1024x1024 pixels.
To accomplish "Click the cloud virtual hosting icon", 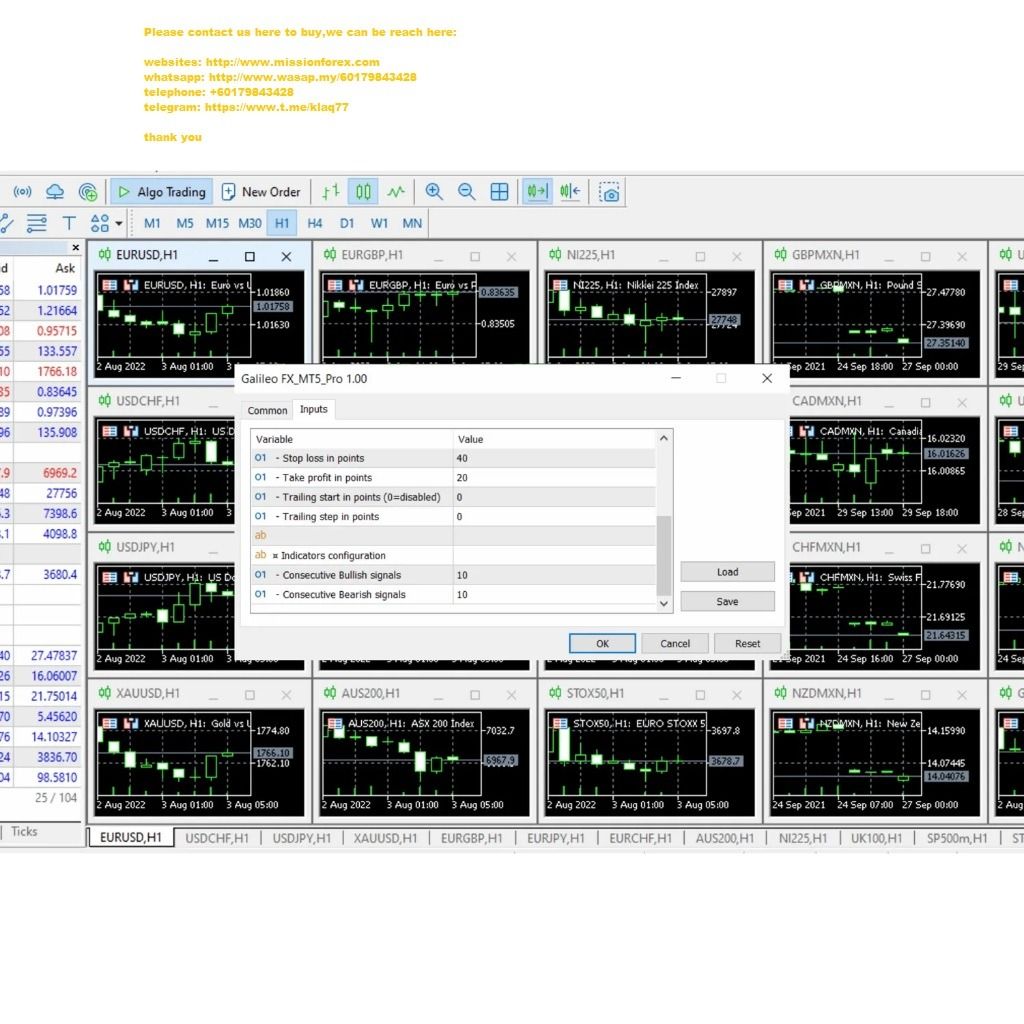I will [x=55, y=192].
